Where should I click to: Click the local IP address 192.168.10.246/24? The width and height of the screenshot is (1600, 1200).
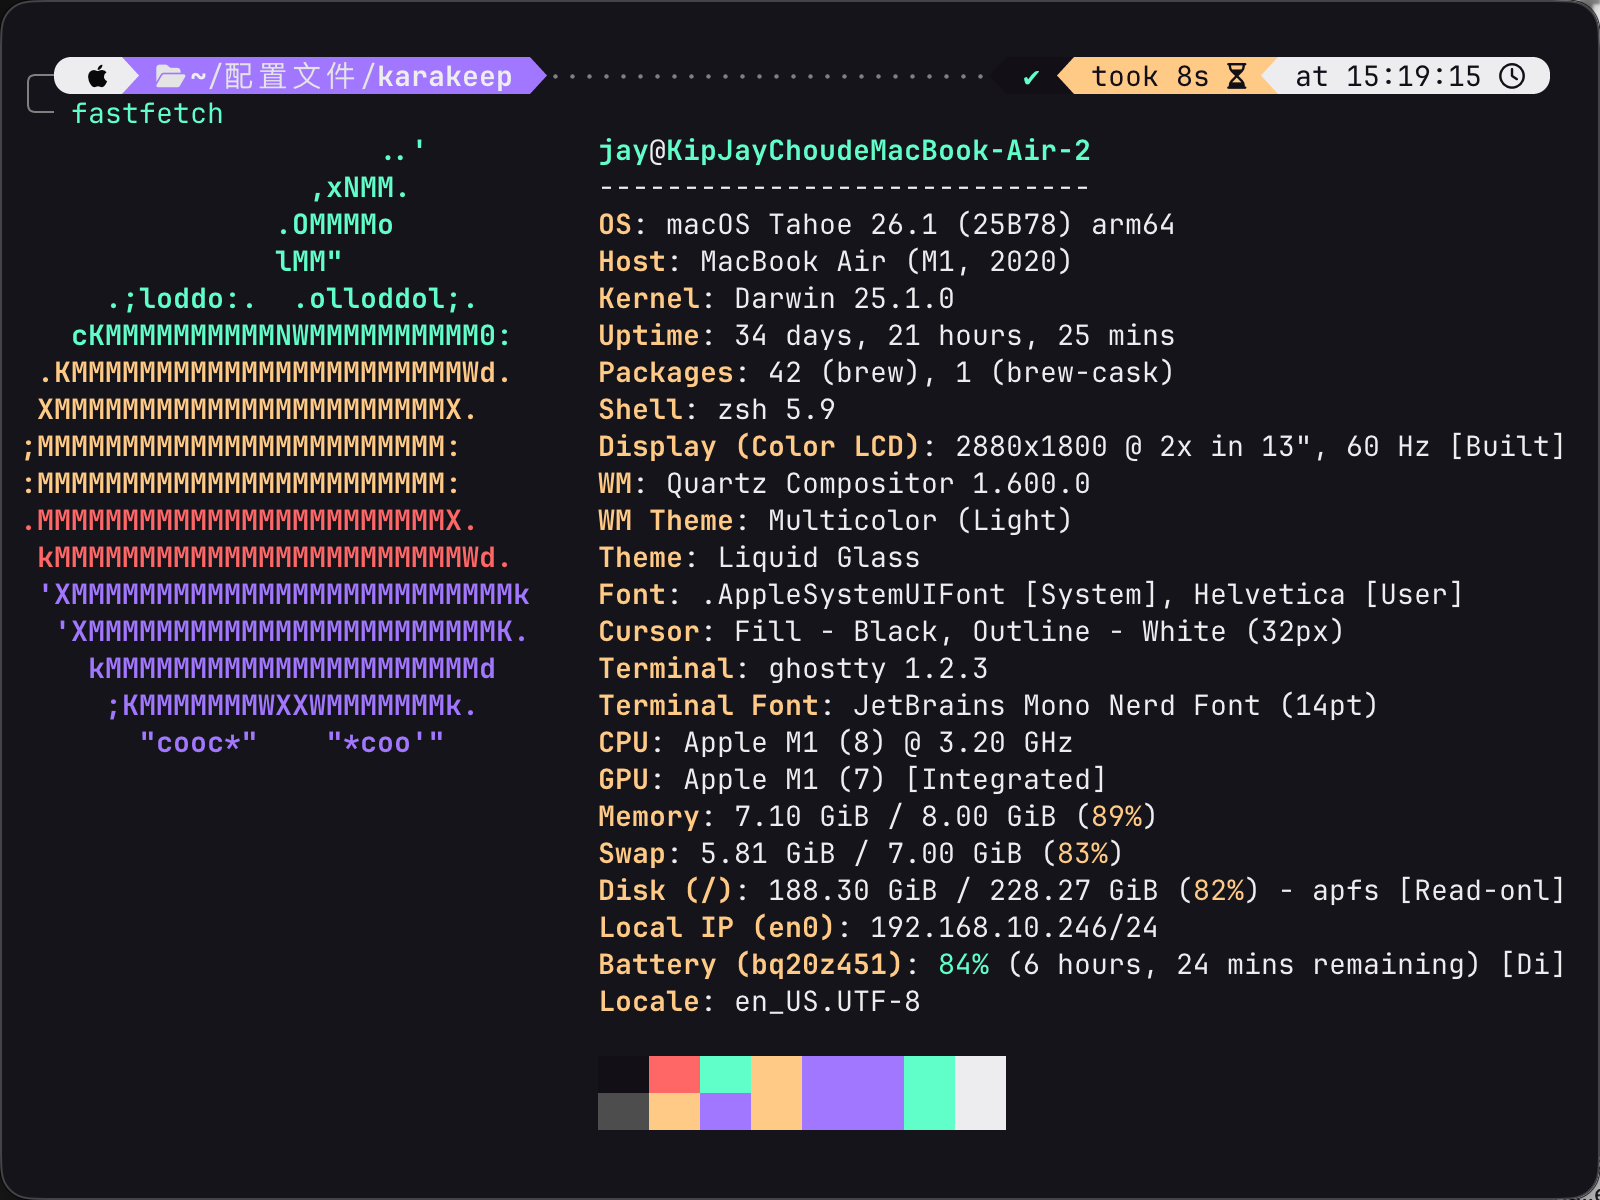(1013, 928)
